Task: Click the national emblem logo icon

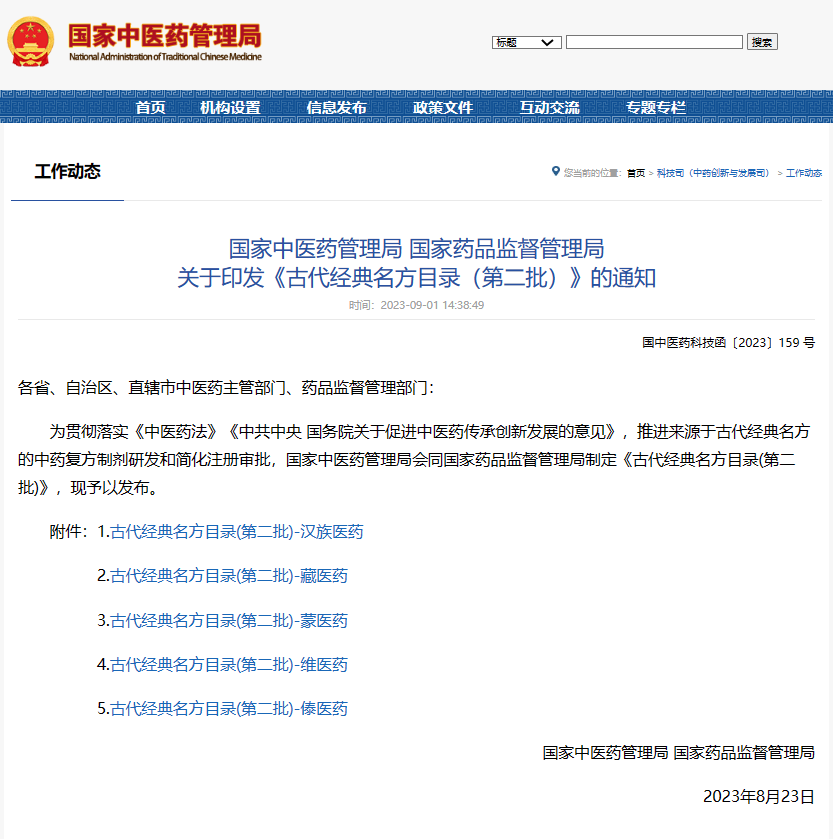Action: [30, 42]
